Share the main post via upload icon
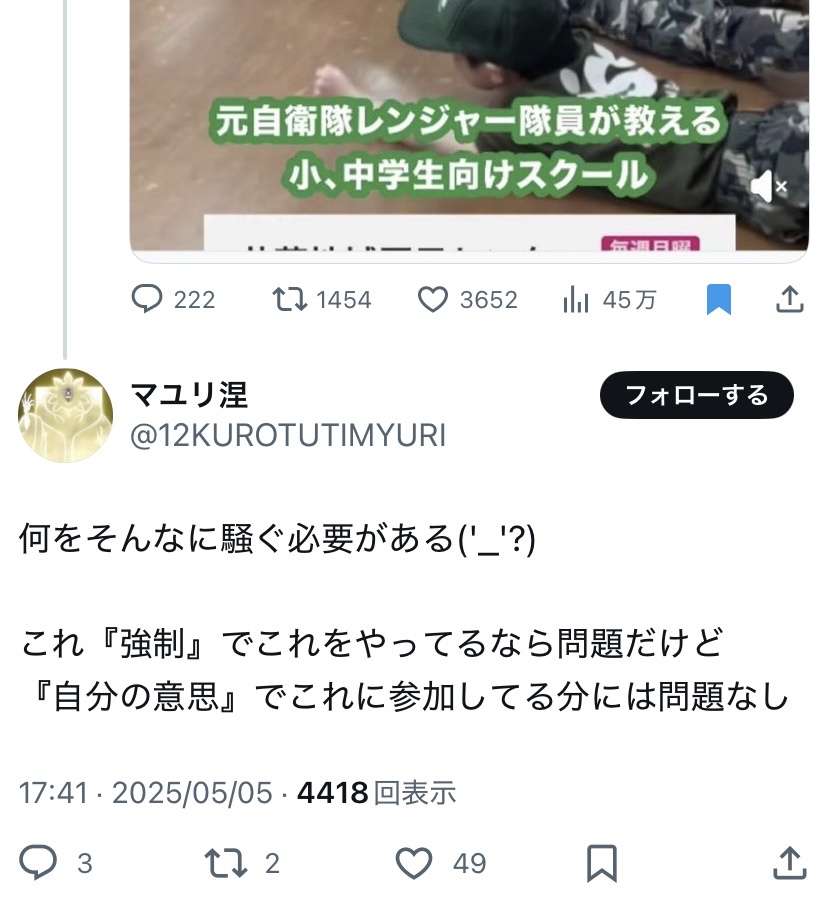The height and width of the screenshot is (904, 828). [x=789, y=863]
